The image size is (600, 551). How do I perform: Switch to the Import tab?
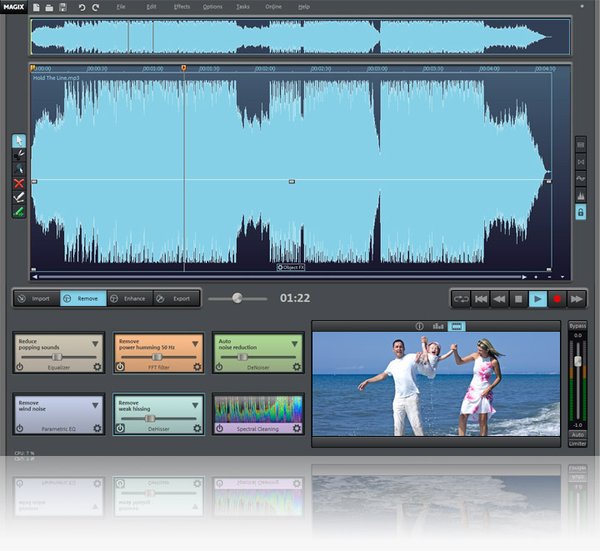(37, 298)
